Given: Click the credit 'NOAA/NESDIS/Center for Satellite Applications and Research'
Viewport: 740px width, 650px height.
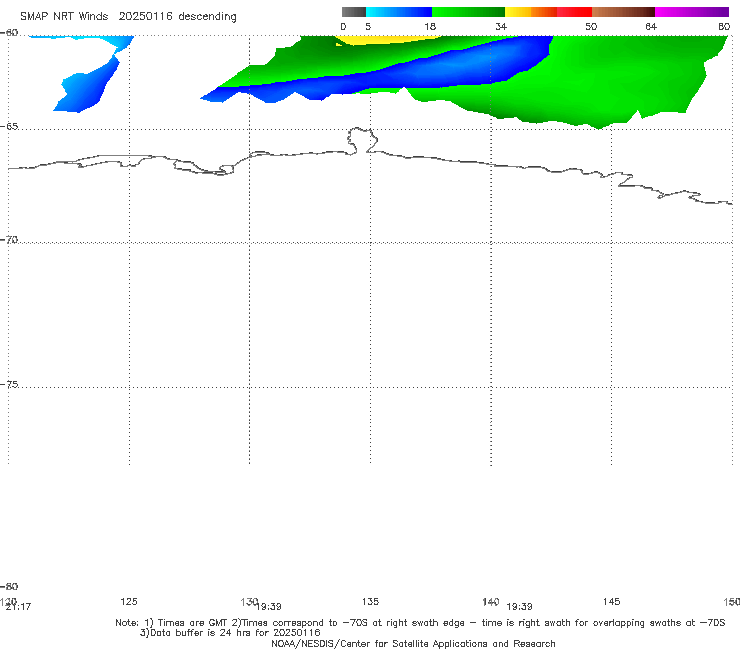Looking at the screenshot, I should coord(413,644).
